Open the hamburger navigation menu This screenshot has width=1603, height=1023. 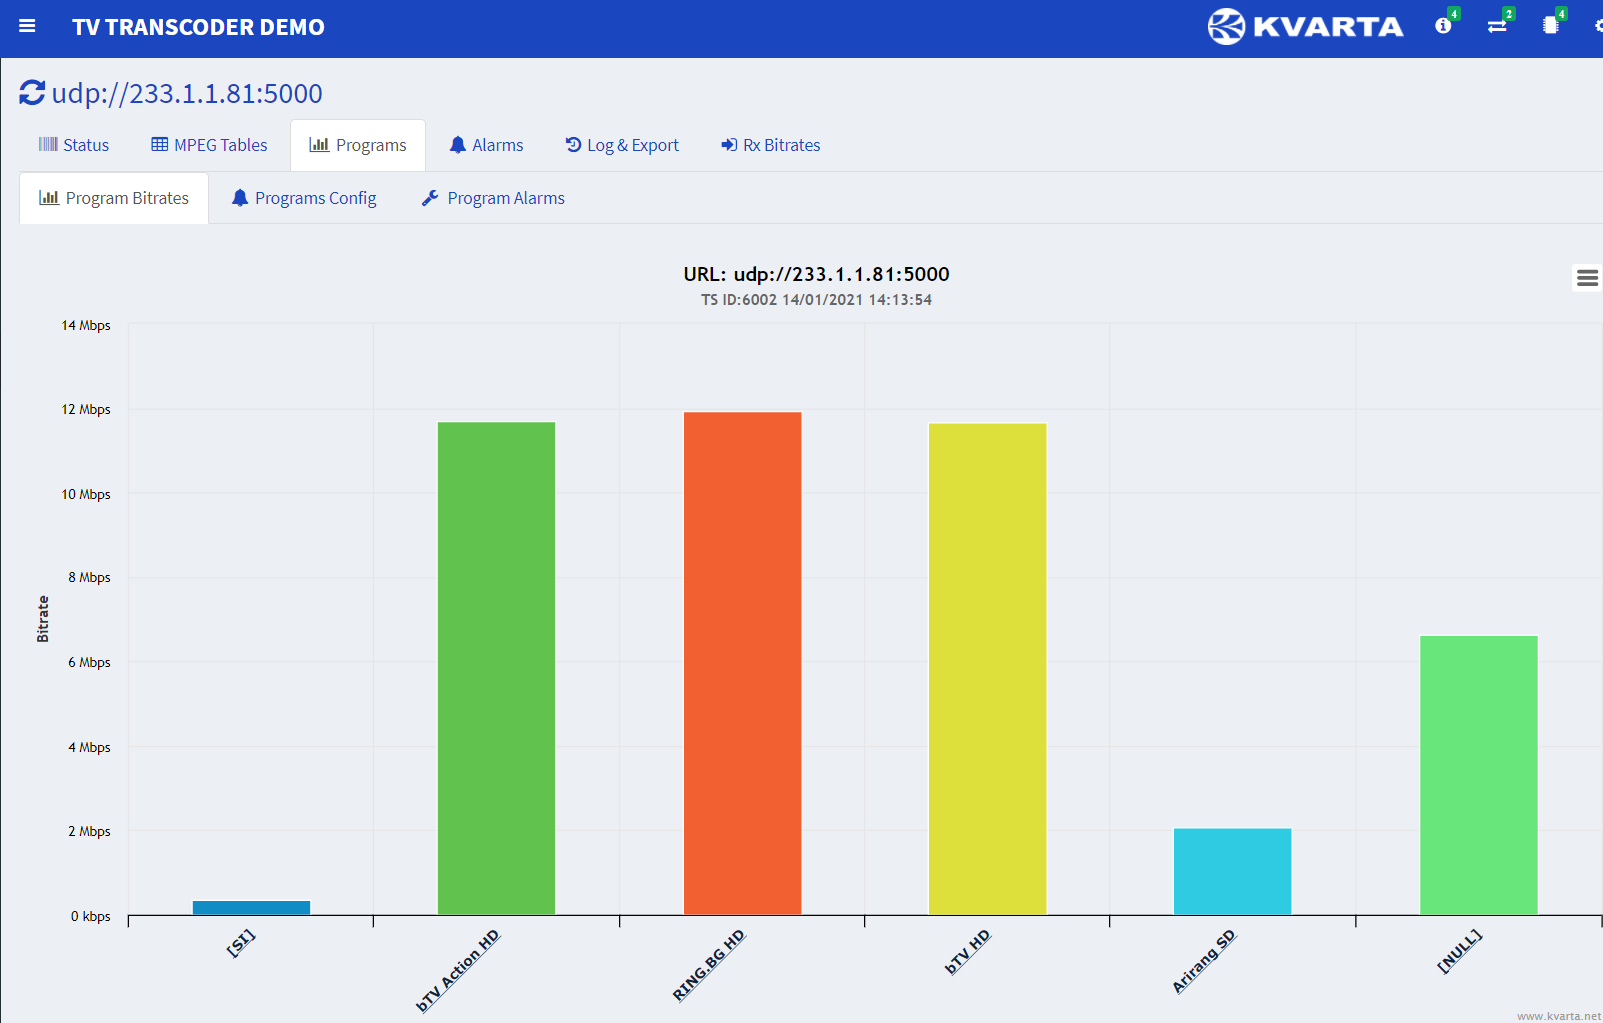tap(27, 26)
